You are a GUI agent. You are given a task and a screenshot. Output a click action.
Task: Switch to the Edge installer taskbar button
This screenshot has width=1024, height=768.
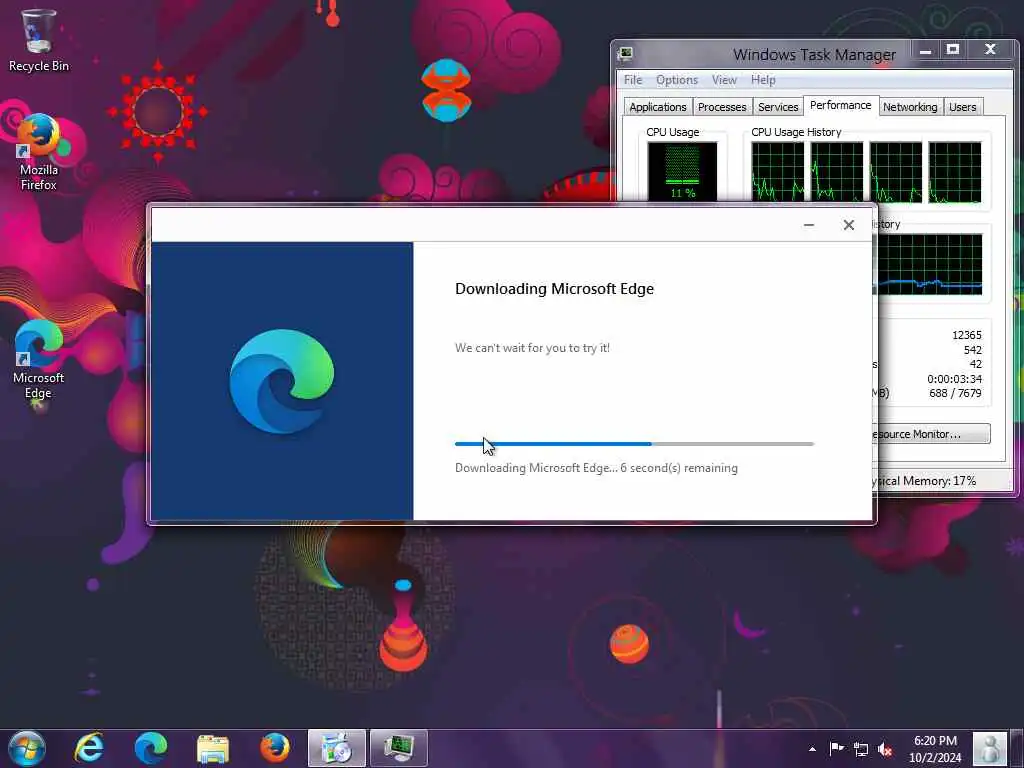tap(336, 748)
